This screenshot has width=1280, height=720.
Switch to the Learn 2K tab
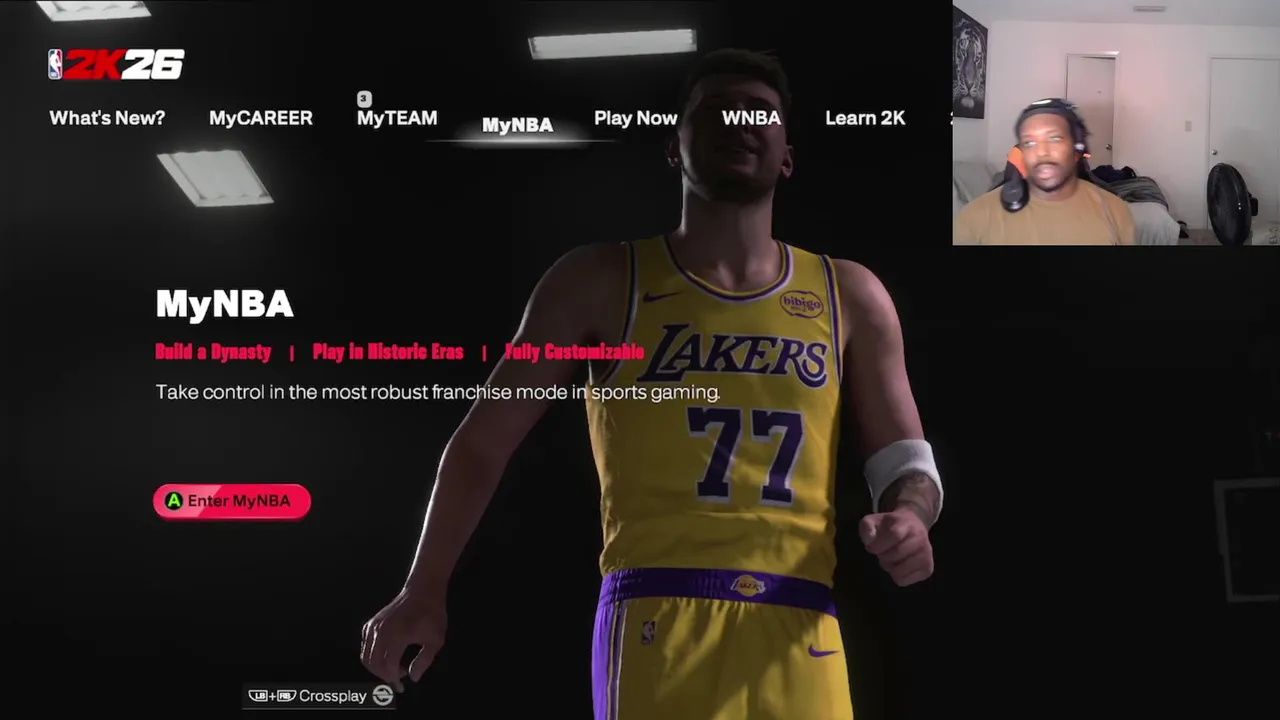pos(865,118)
